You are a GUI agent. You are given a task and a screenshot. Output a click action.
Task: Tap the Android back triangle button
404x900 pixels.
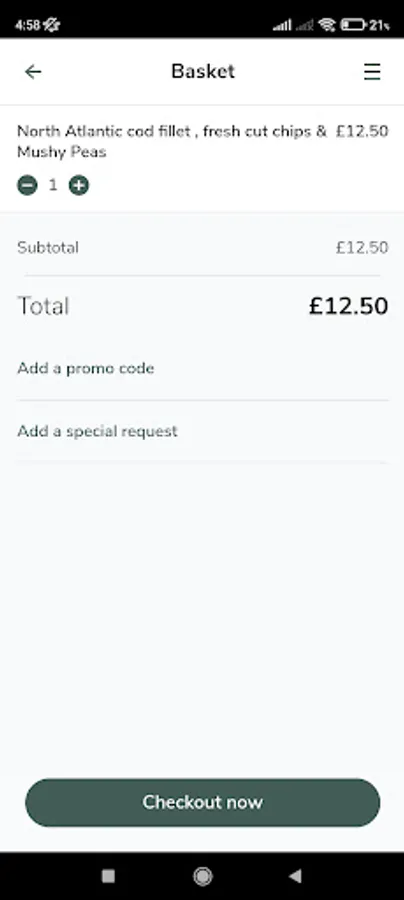coord(295,876)
